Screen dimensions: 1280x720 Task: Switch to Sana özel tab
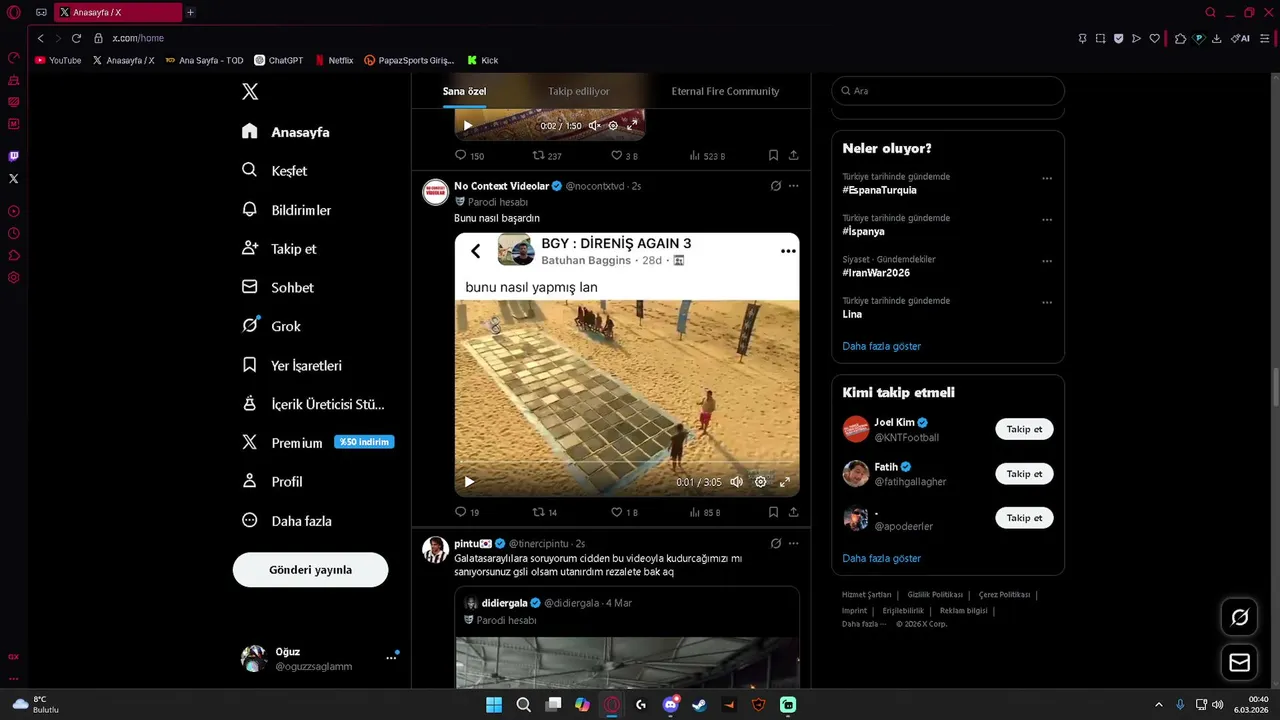(x=464, y=91)
